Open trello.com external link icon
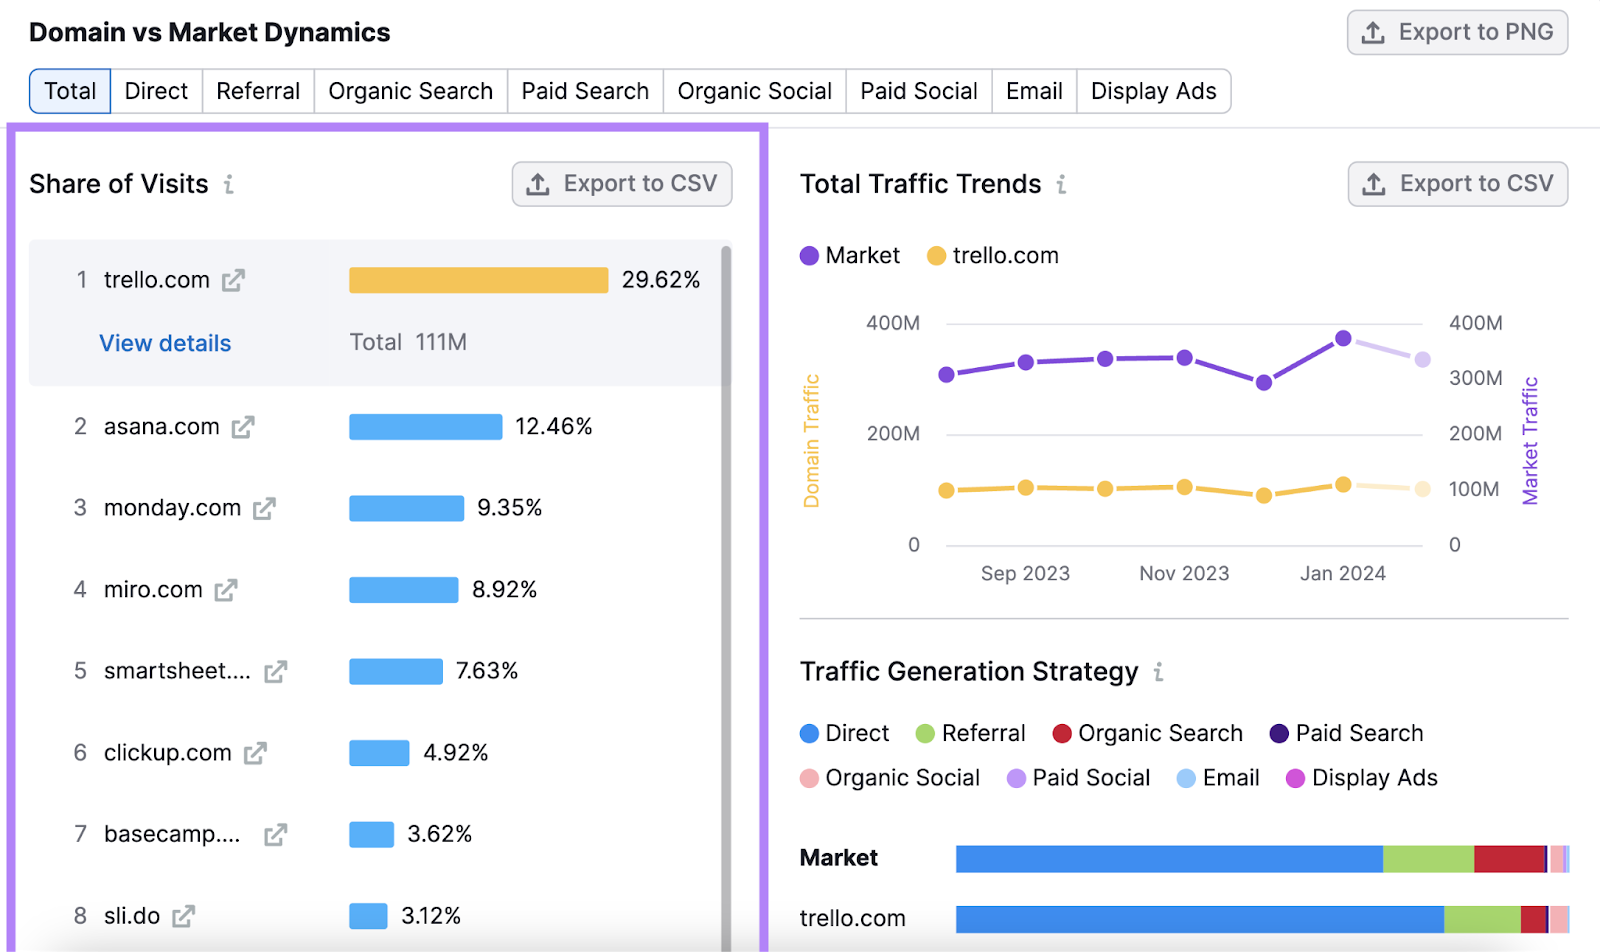 [233, 280]
